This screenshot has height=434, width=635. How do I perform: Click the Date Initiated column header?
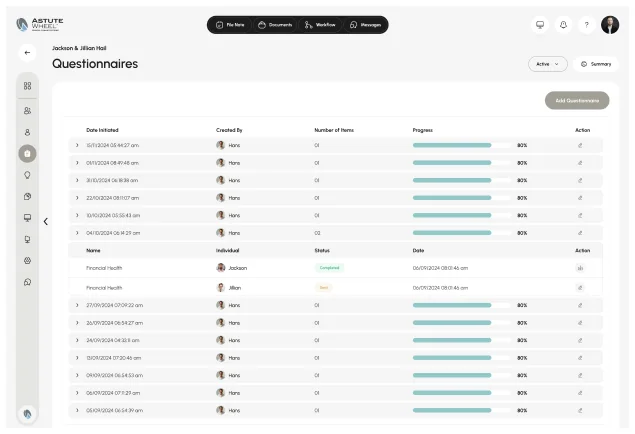[102, 130]
